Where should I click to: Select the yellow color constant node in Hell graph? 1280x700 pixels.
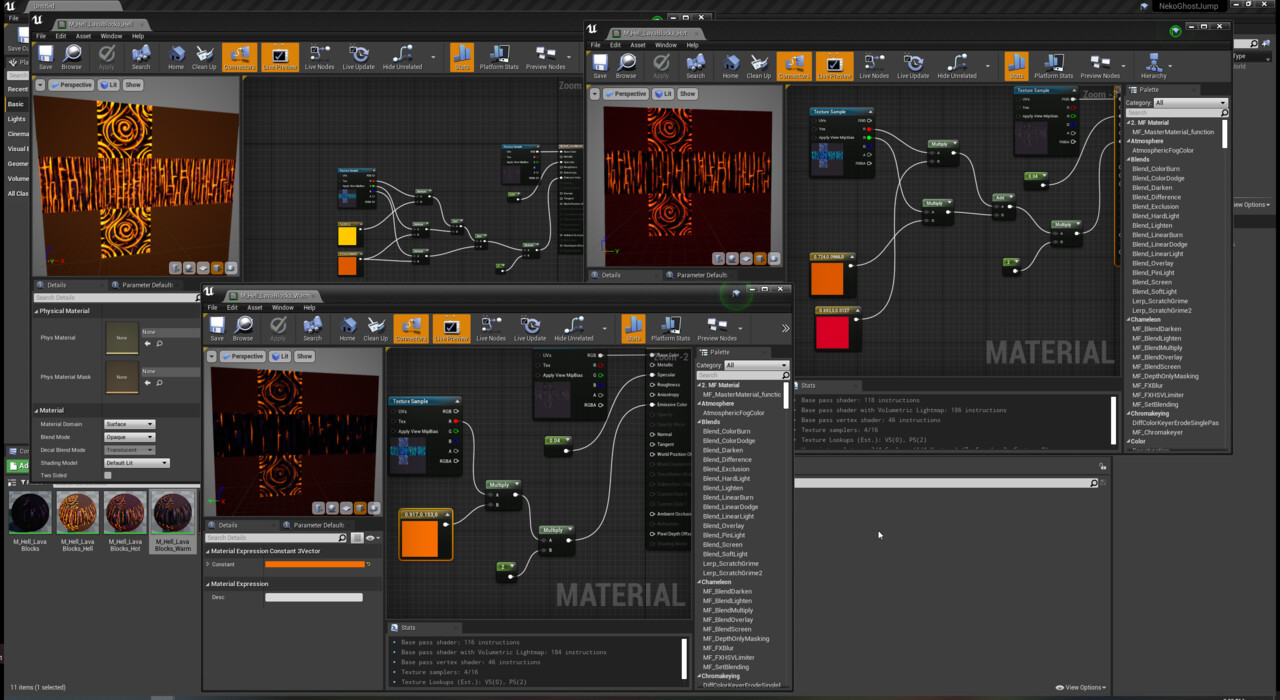[x=347, y=235]
